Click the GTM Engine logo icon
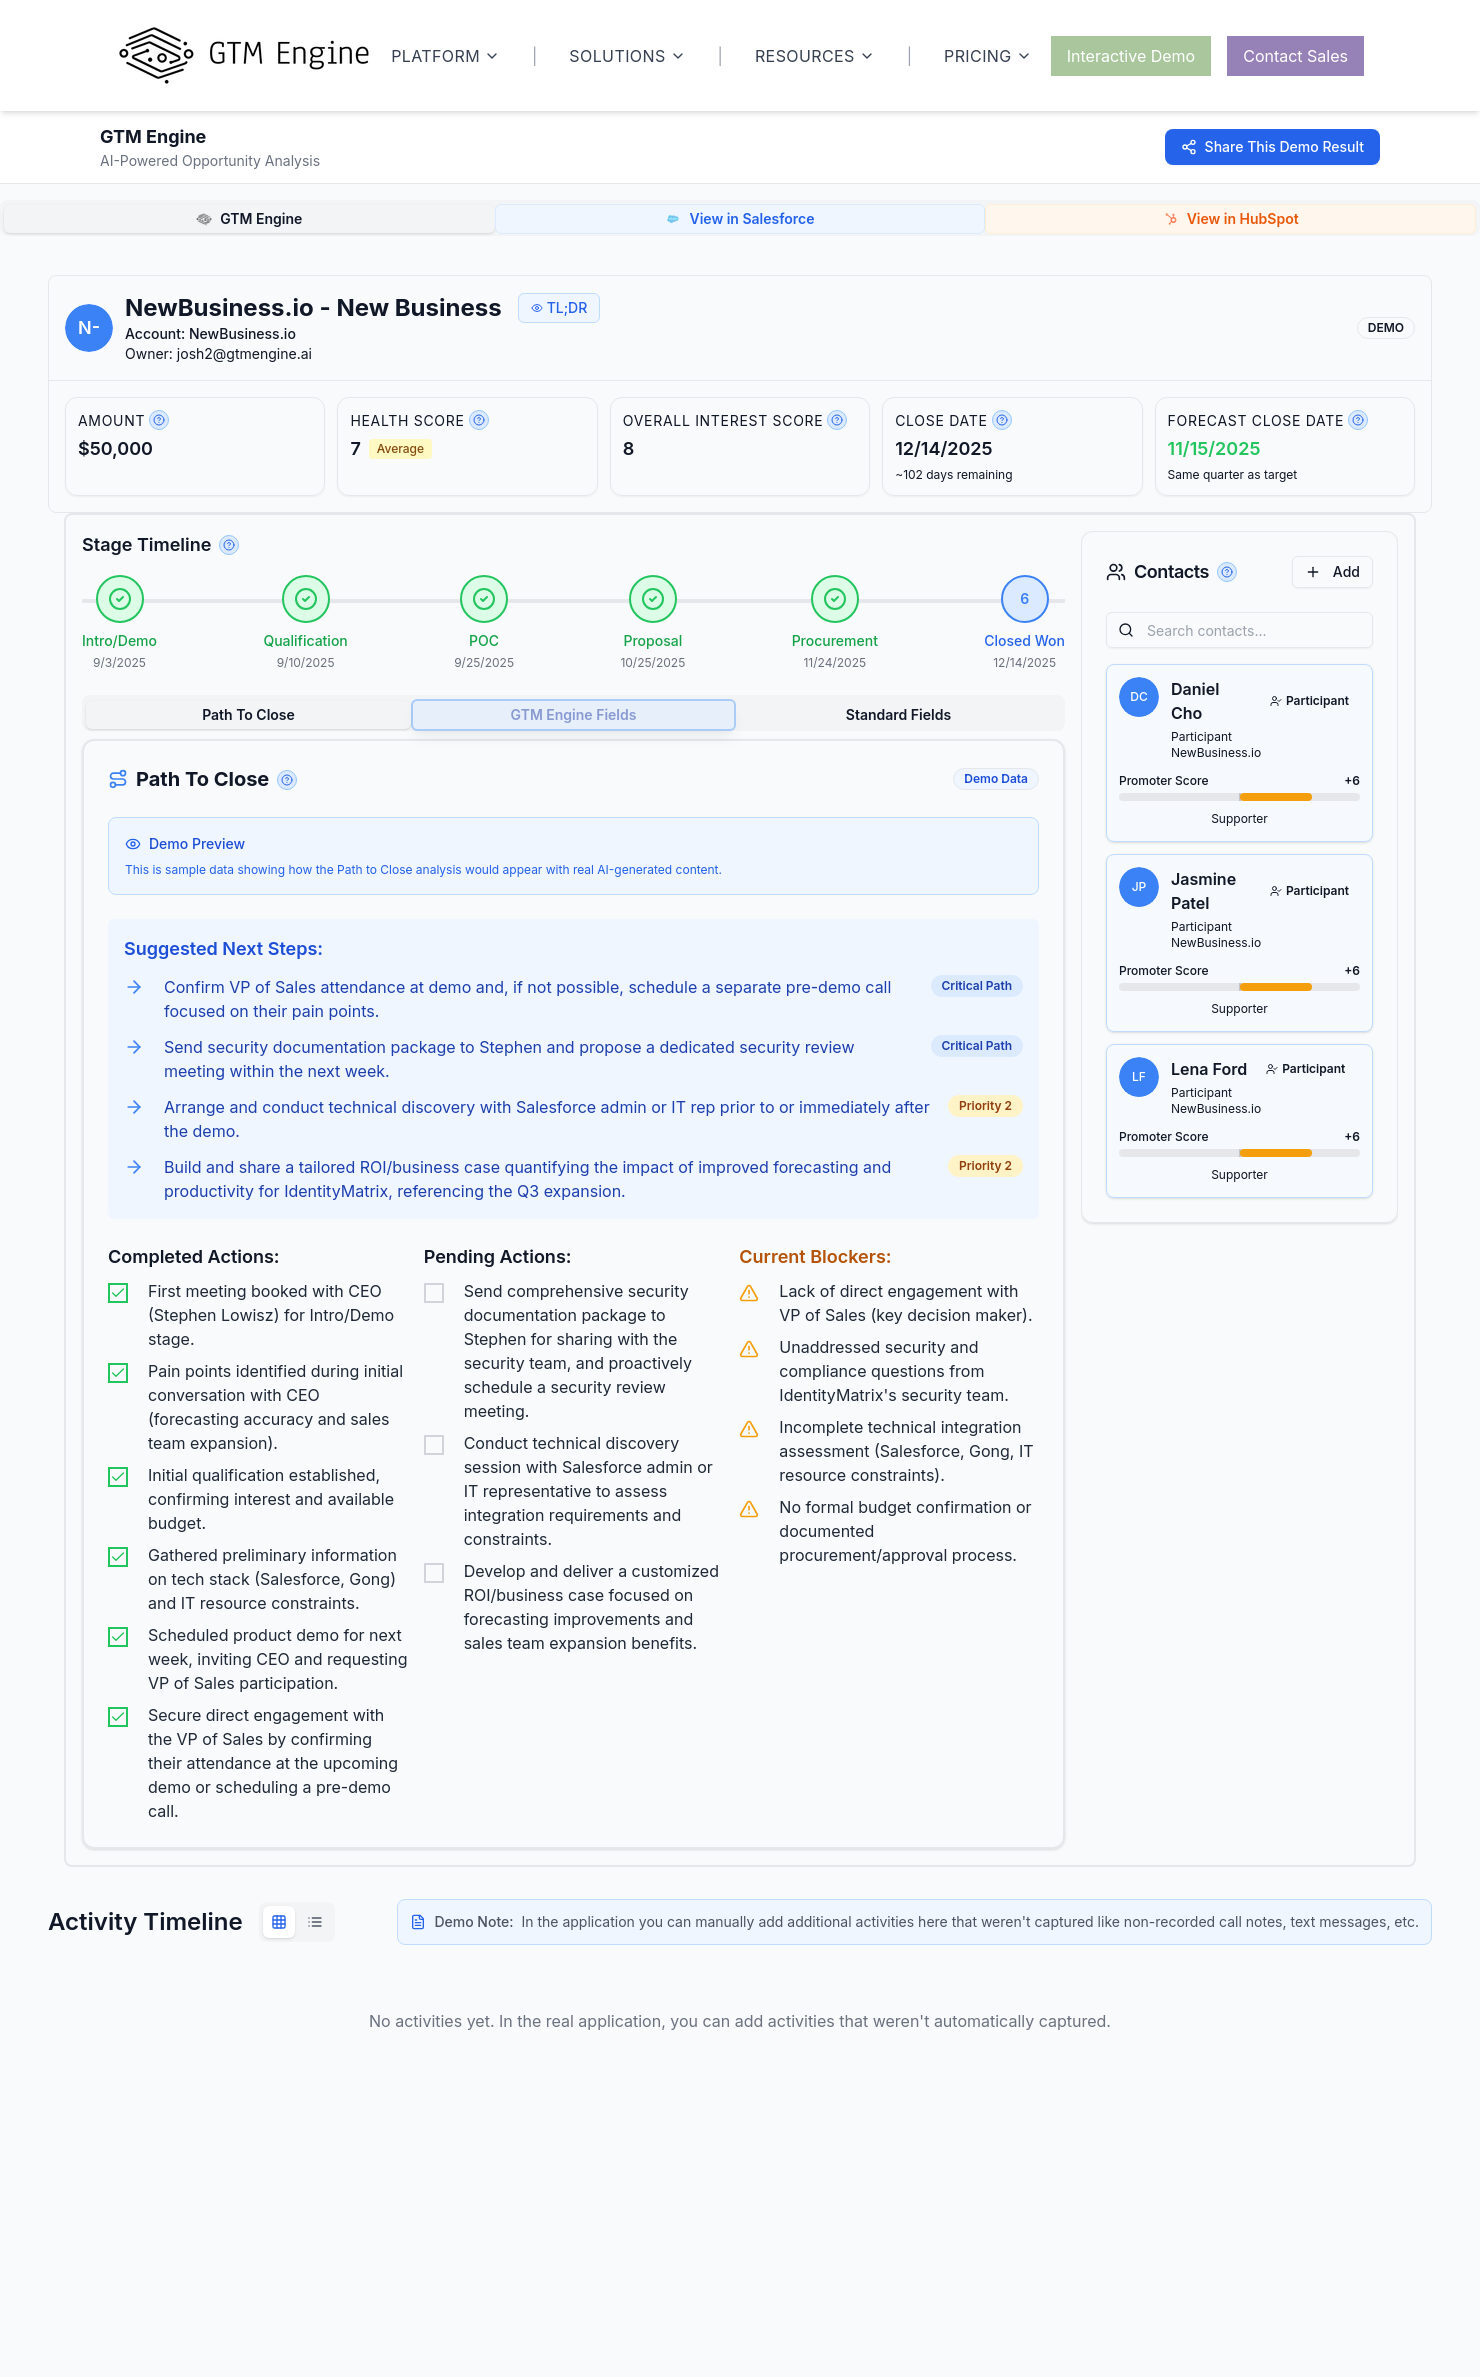 pos(156,55)
